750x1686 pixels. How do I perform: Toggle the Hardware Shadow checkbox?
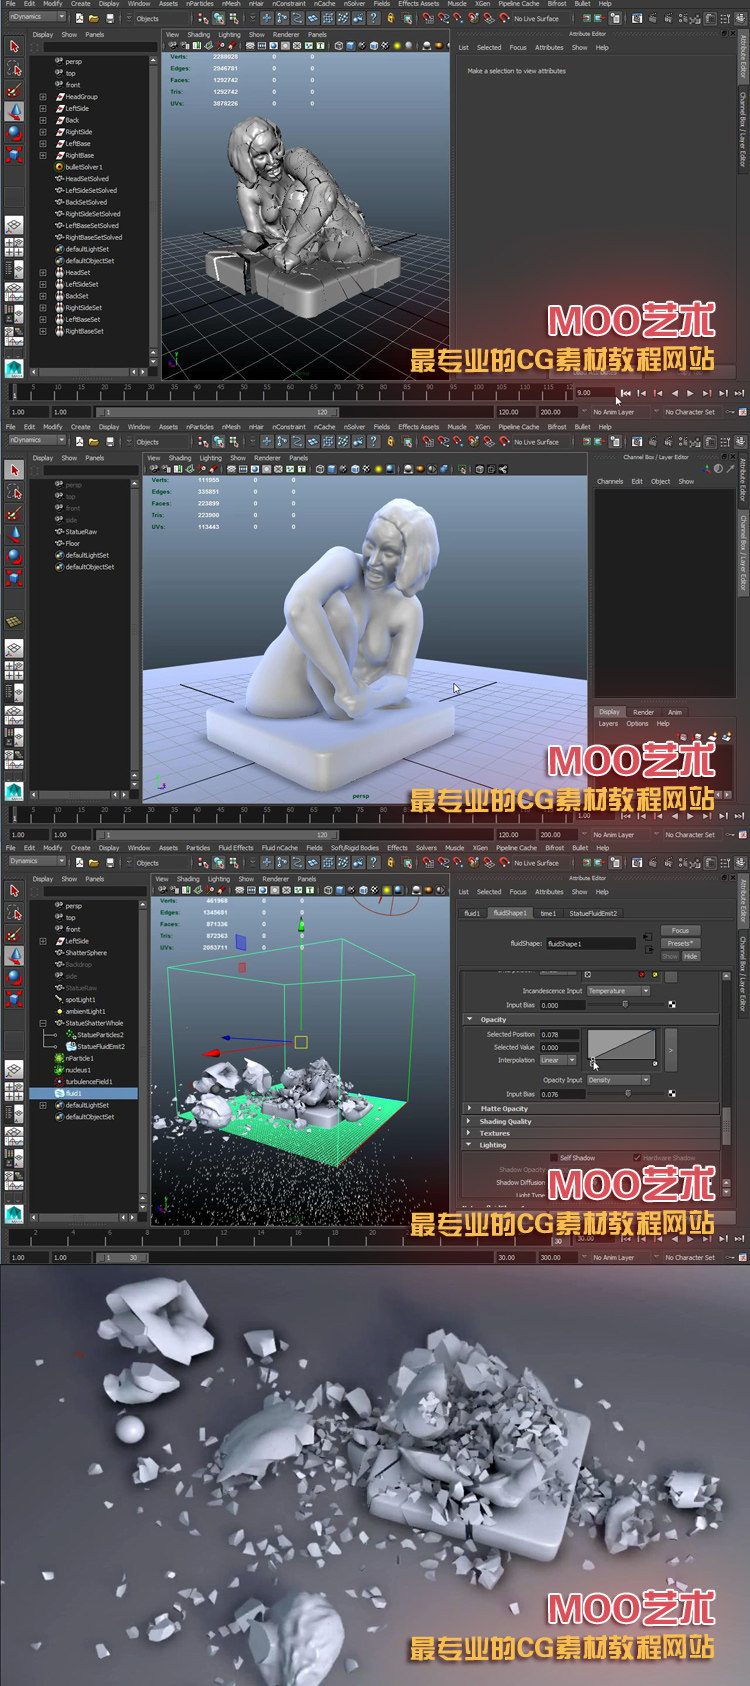pos(637,1157)
